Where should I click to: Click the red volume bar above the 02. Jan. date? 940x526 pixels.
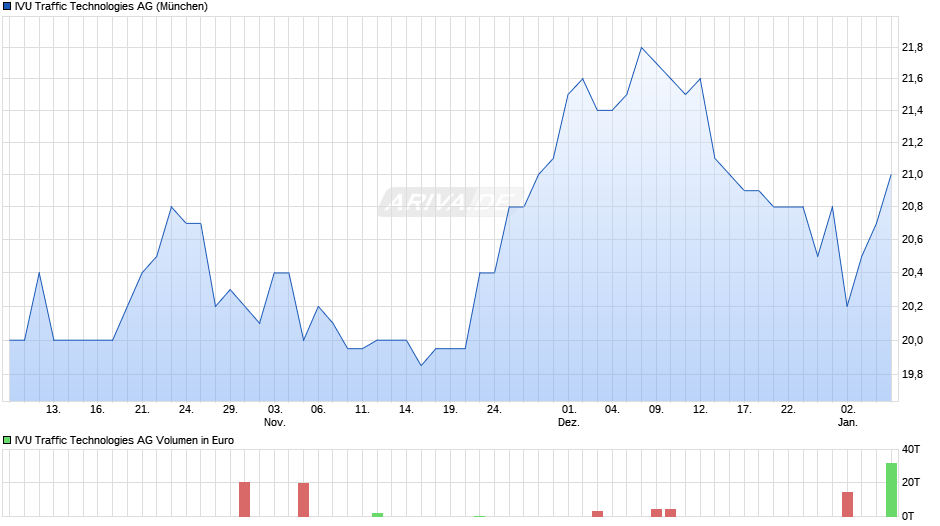click(848, 504)
